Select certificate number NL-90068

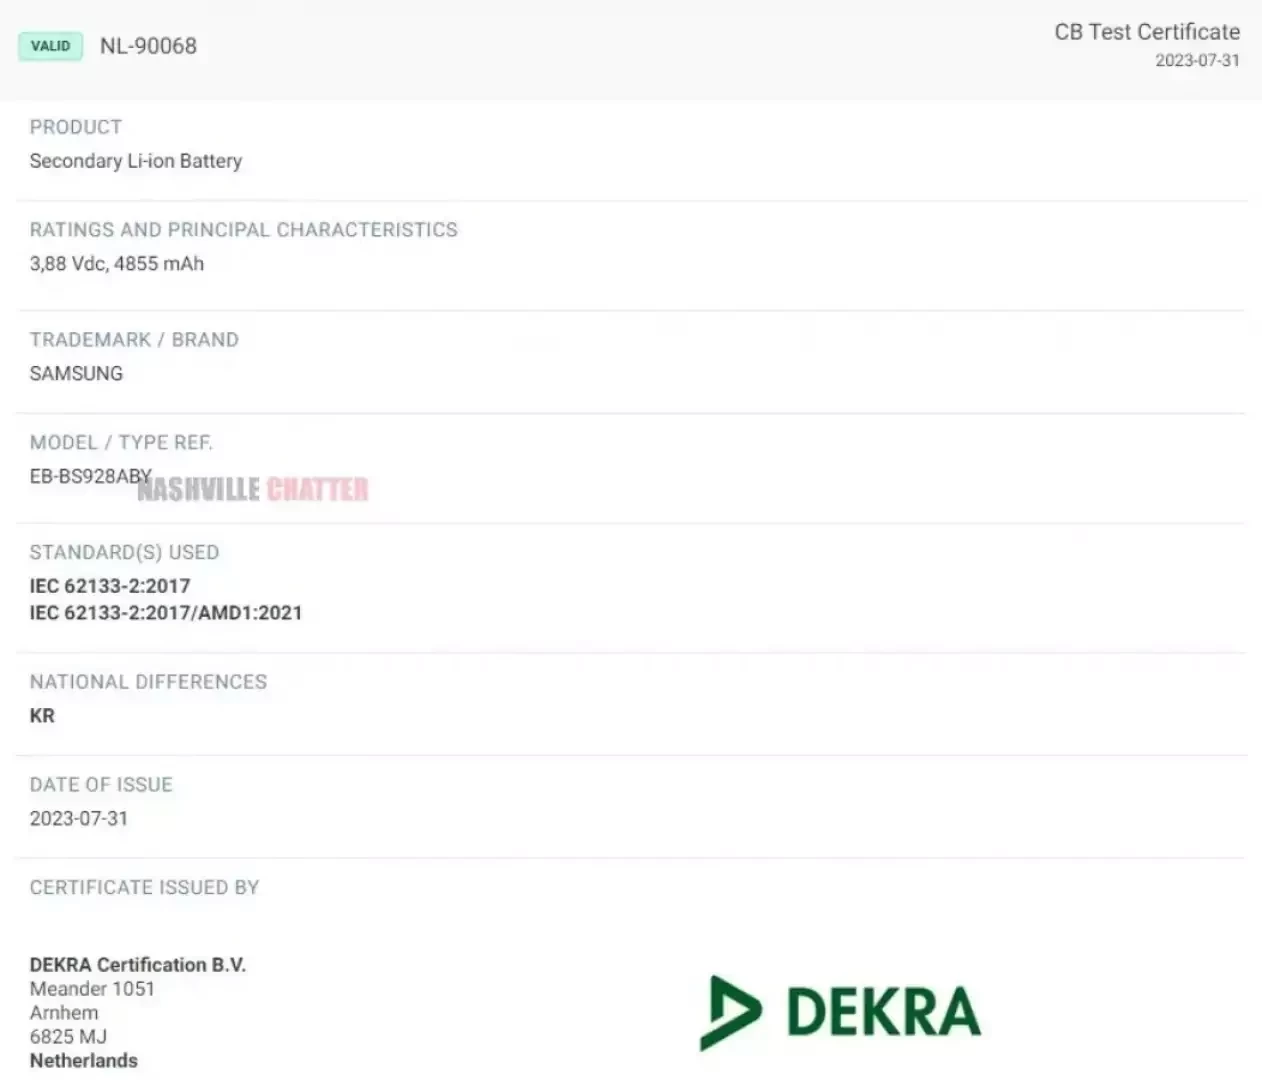[x=148, y=46]
